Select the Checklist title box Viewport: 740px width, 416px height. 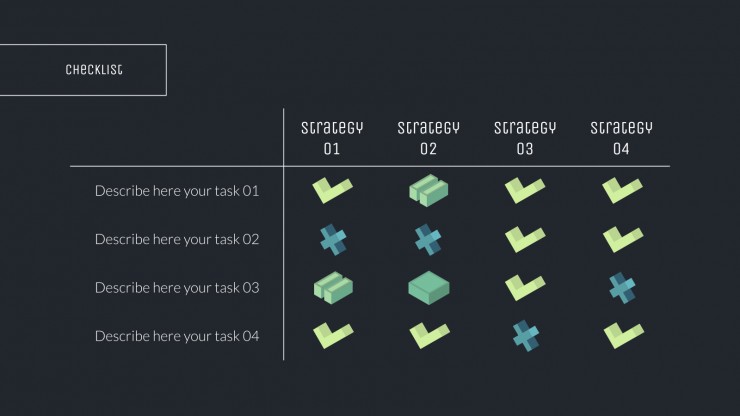[x=83, y=70]
